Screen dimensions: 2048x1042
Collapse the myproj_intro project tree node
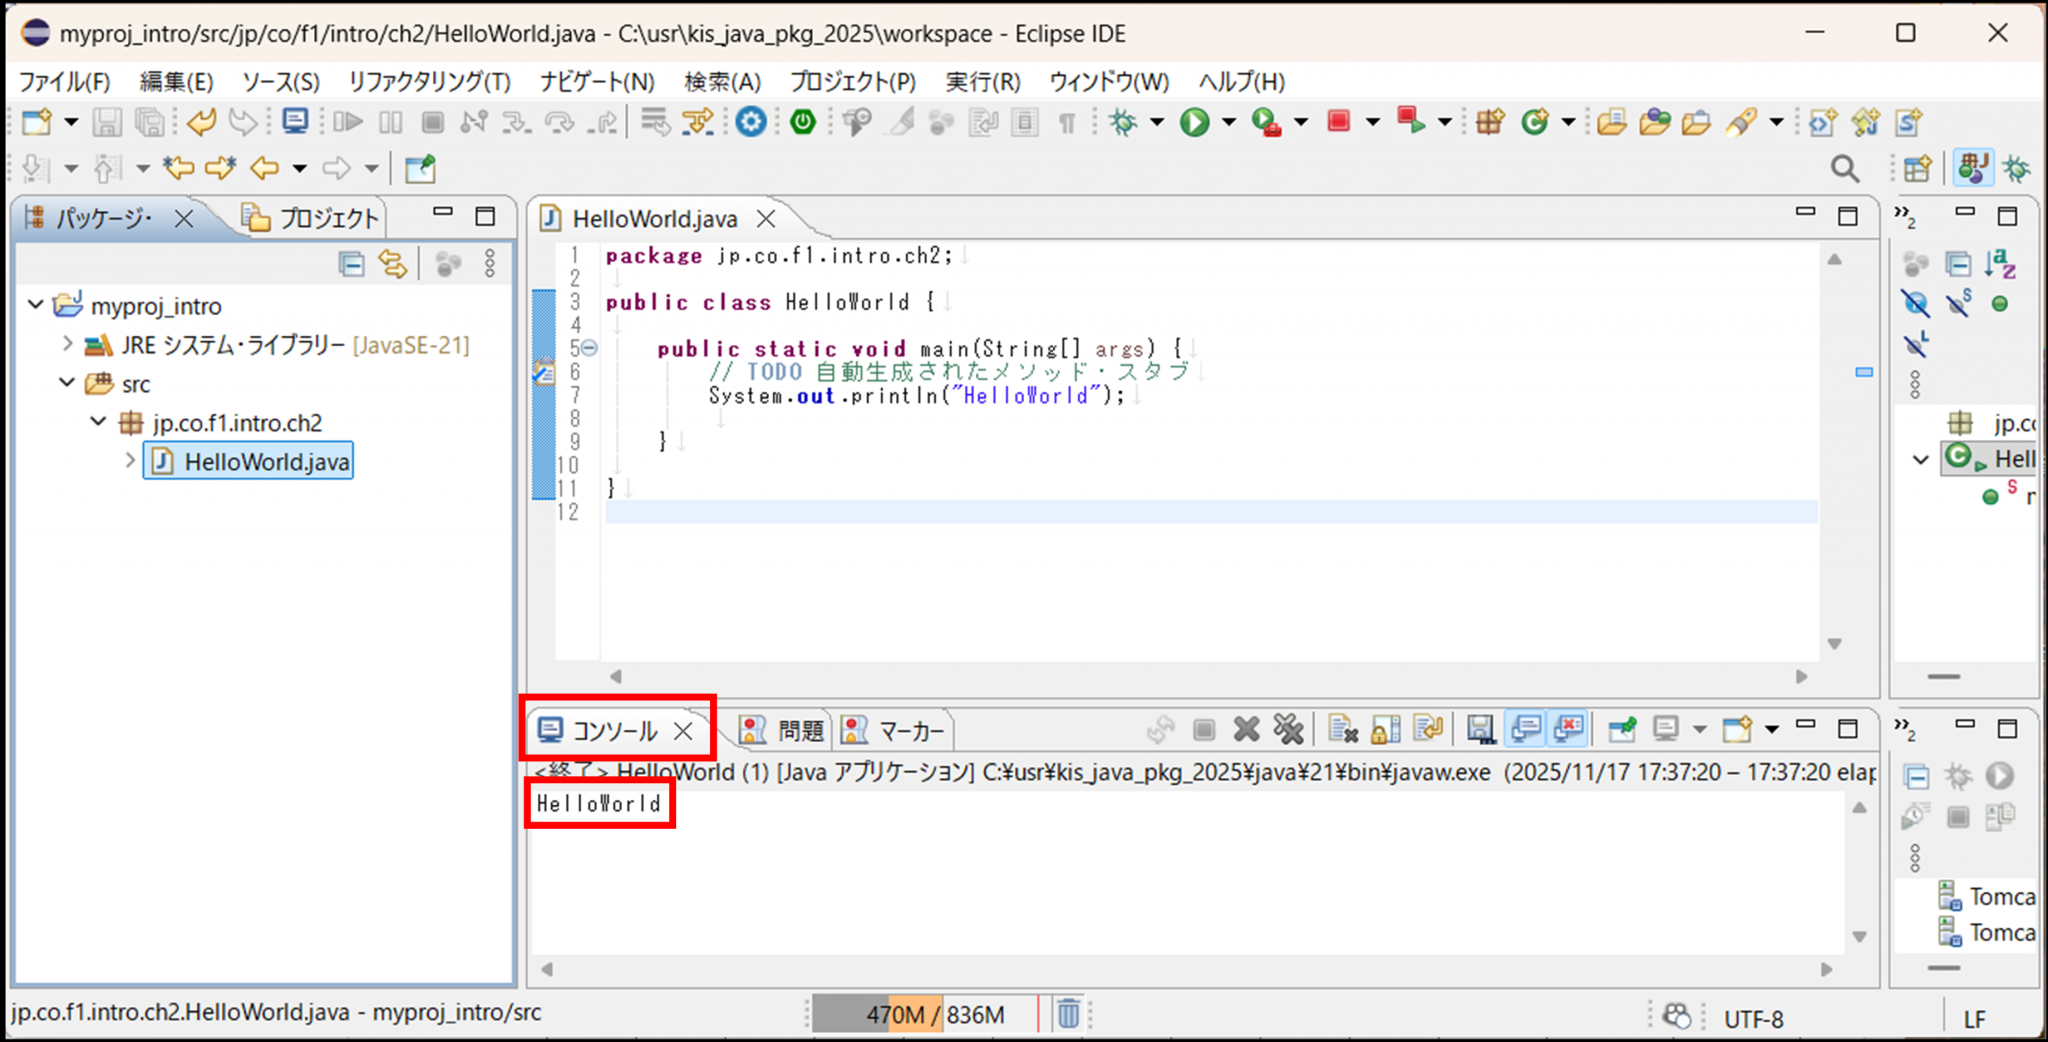[36, 304]
